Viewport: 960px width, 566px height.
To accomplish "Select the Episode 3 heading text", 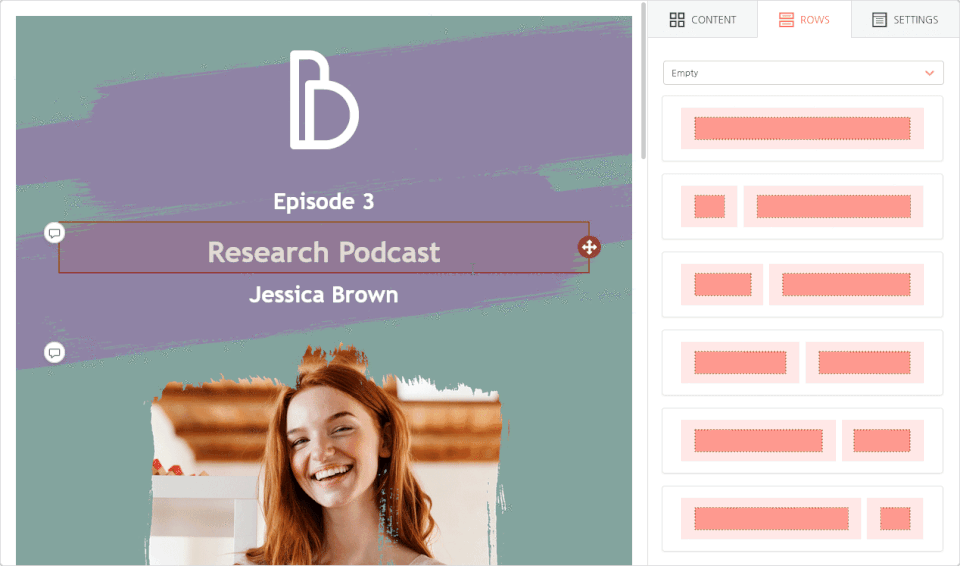I will tap(323, 202).
